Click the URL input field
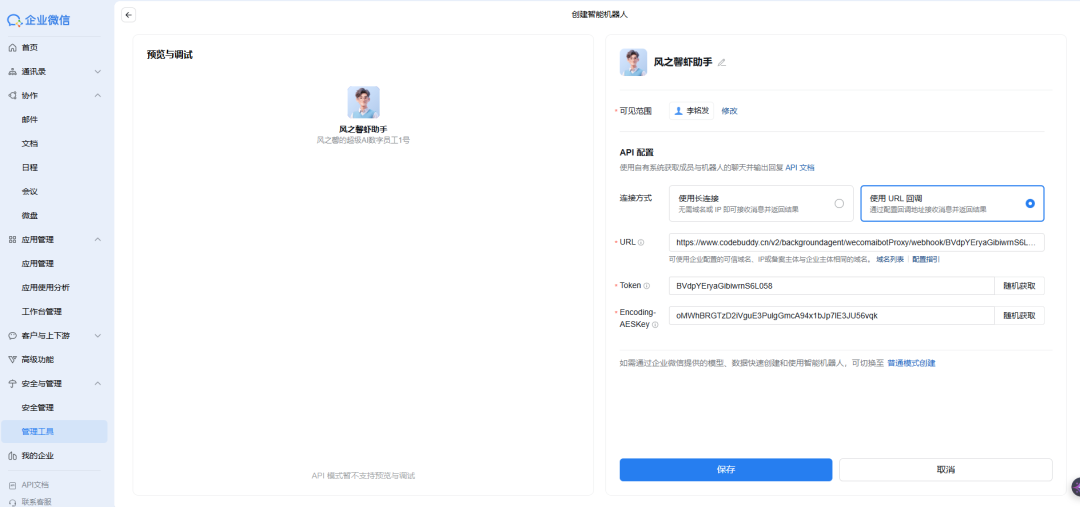The height and width of the screenshot is (507, 1080). (x=857, y=242)
